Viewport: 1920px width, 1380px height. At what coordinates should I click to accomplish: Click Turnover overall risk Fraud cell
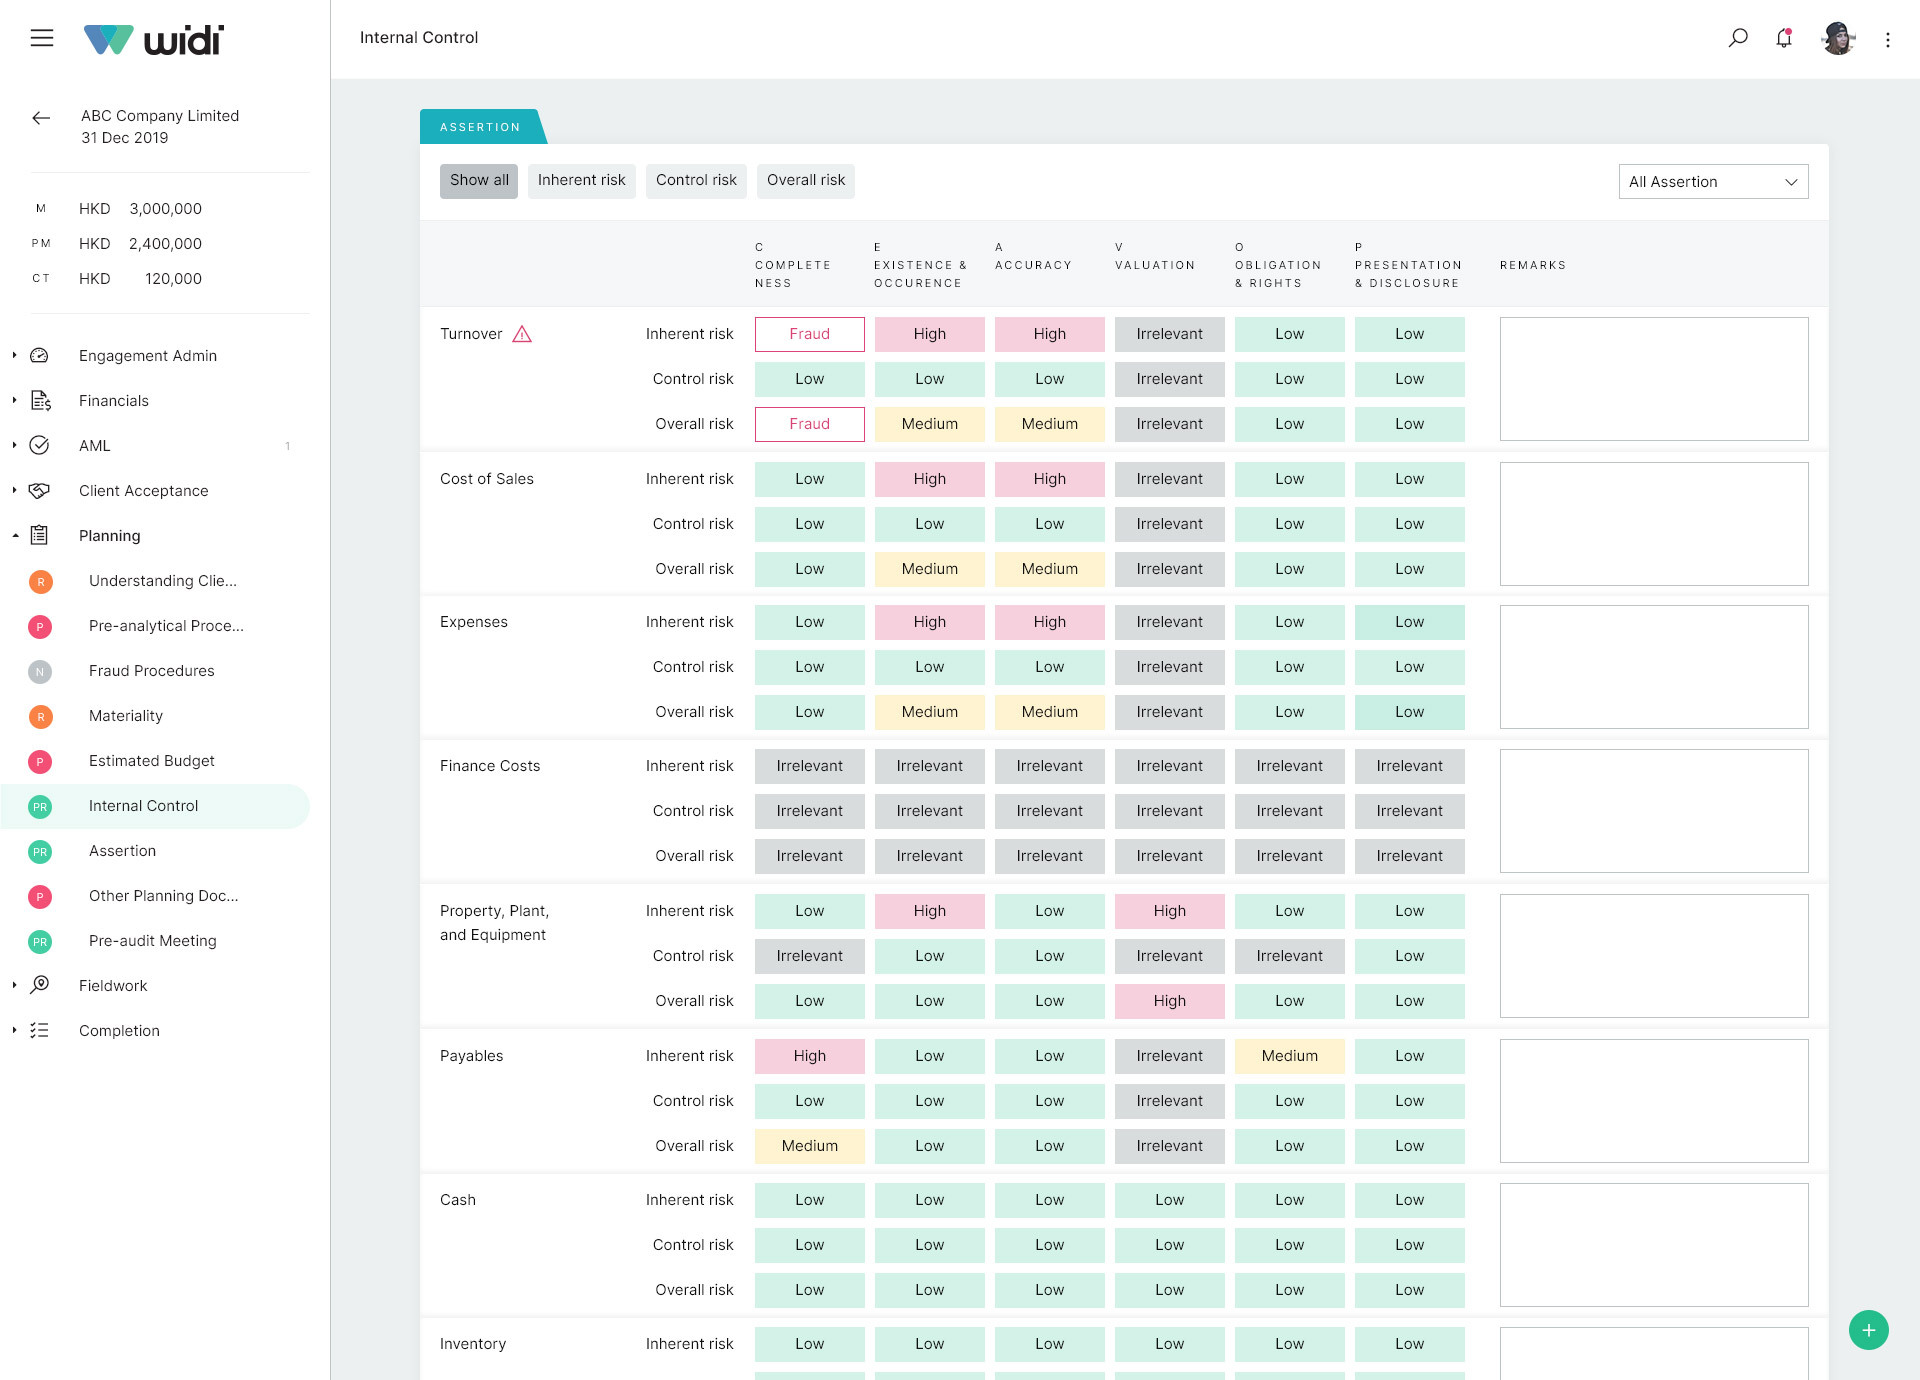tap(810, 424)
